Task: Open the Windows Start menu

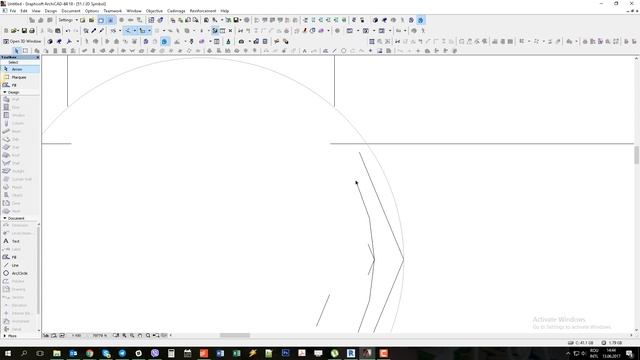Action: click(x=8, y=353)
